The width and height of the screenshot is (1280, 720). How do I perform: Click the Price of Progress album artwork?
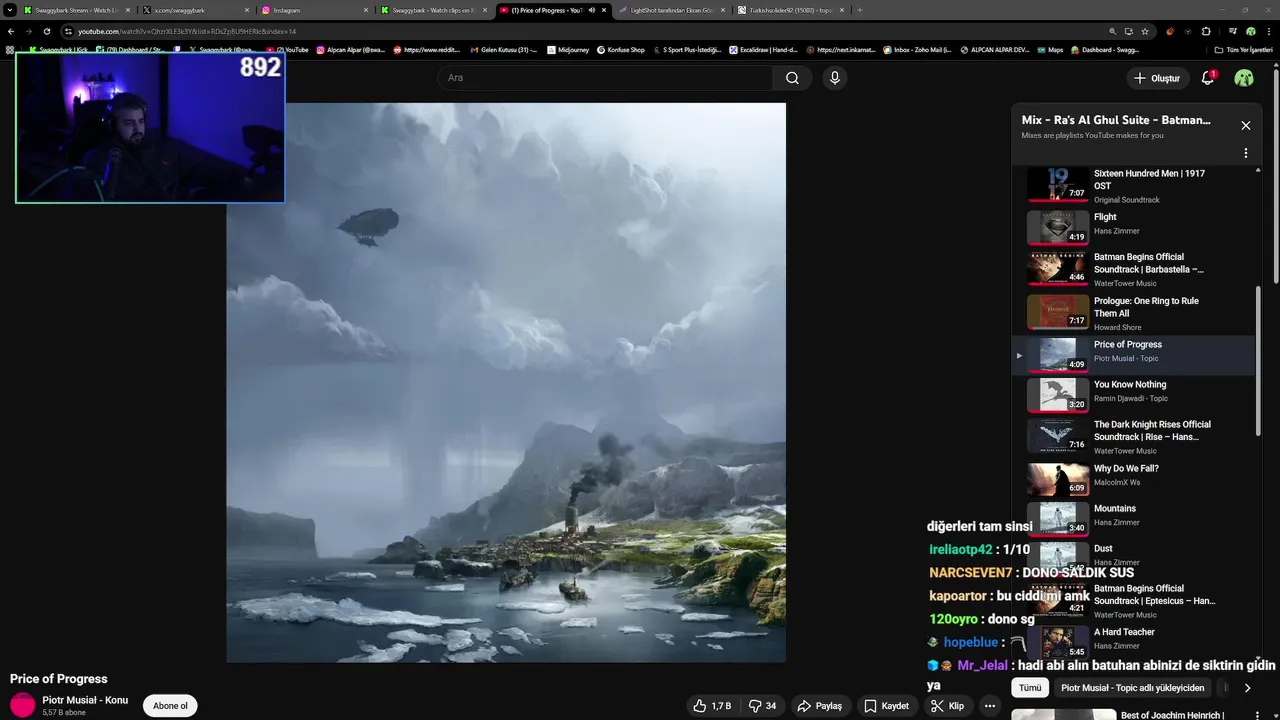(x=506, y=382)
